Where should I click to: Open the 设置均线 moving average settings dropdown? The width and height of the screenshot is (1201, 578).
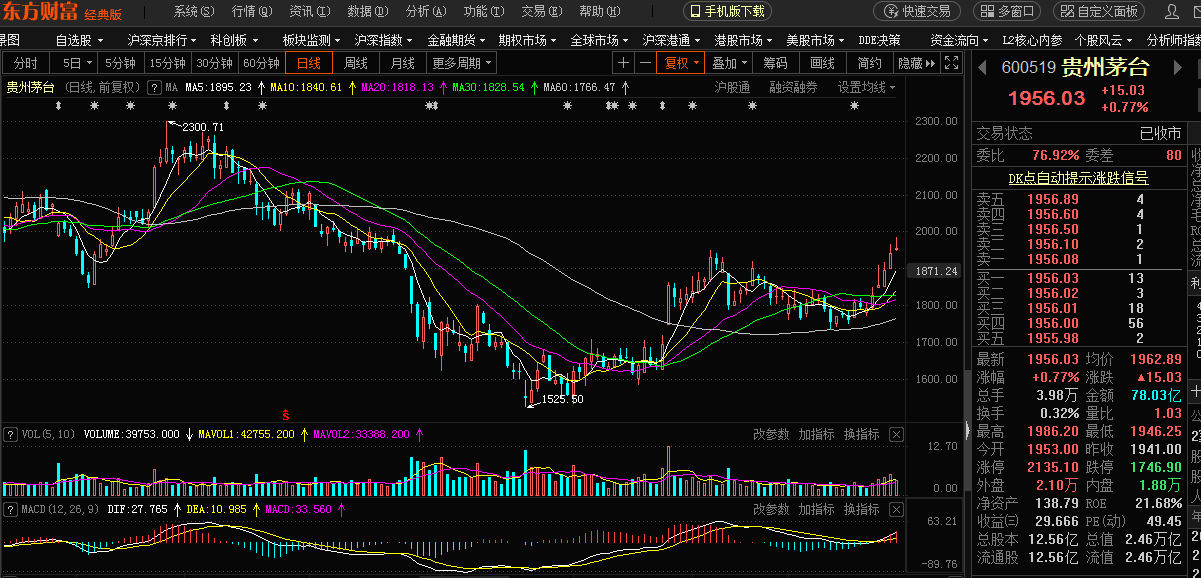tap(866, 87)
